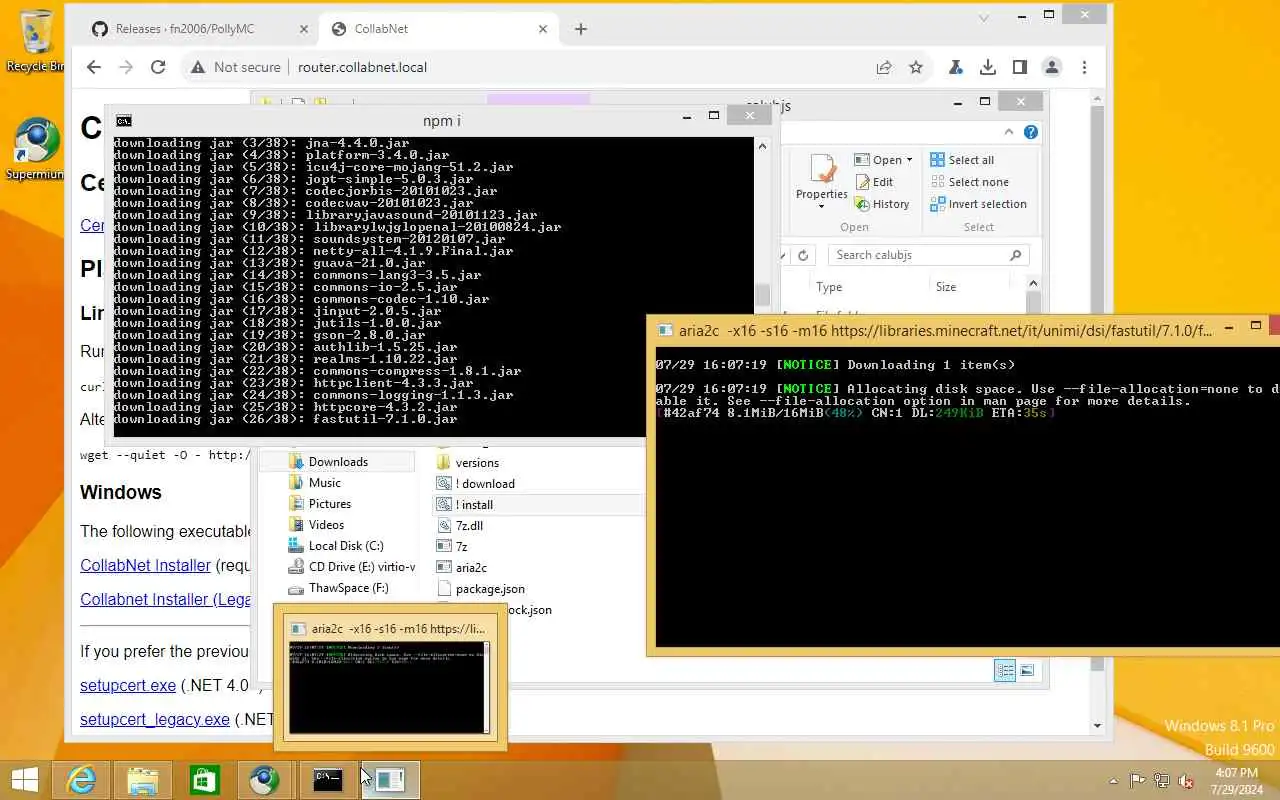Click the Supermium browser taskbar icon

[265, 780]
